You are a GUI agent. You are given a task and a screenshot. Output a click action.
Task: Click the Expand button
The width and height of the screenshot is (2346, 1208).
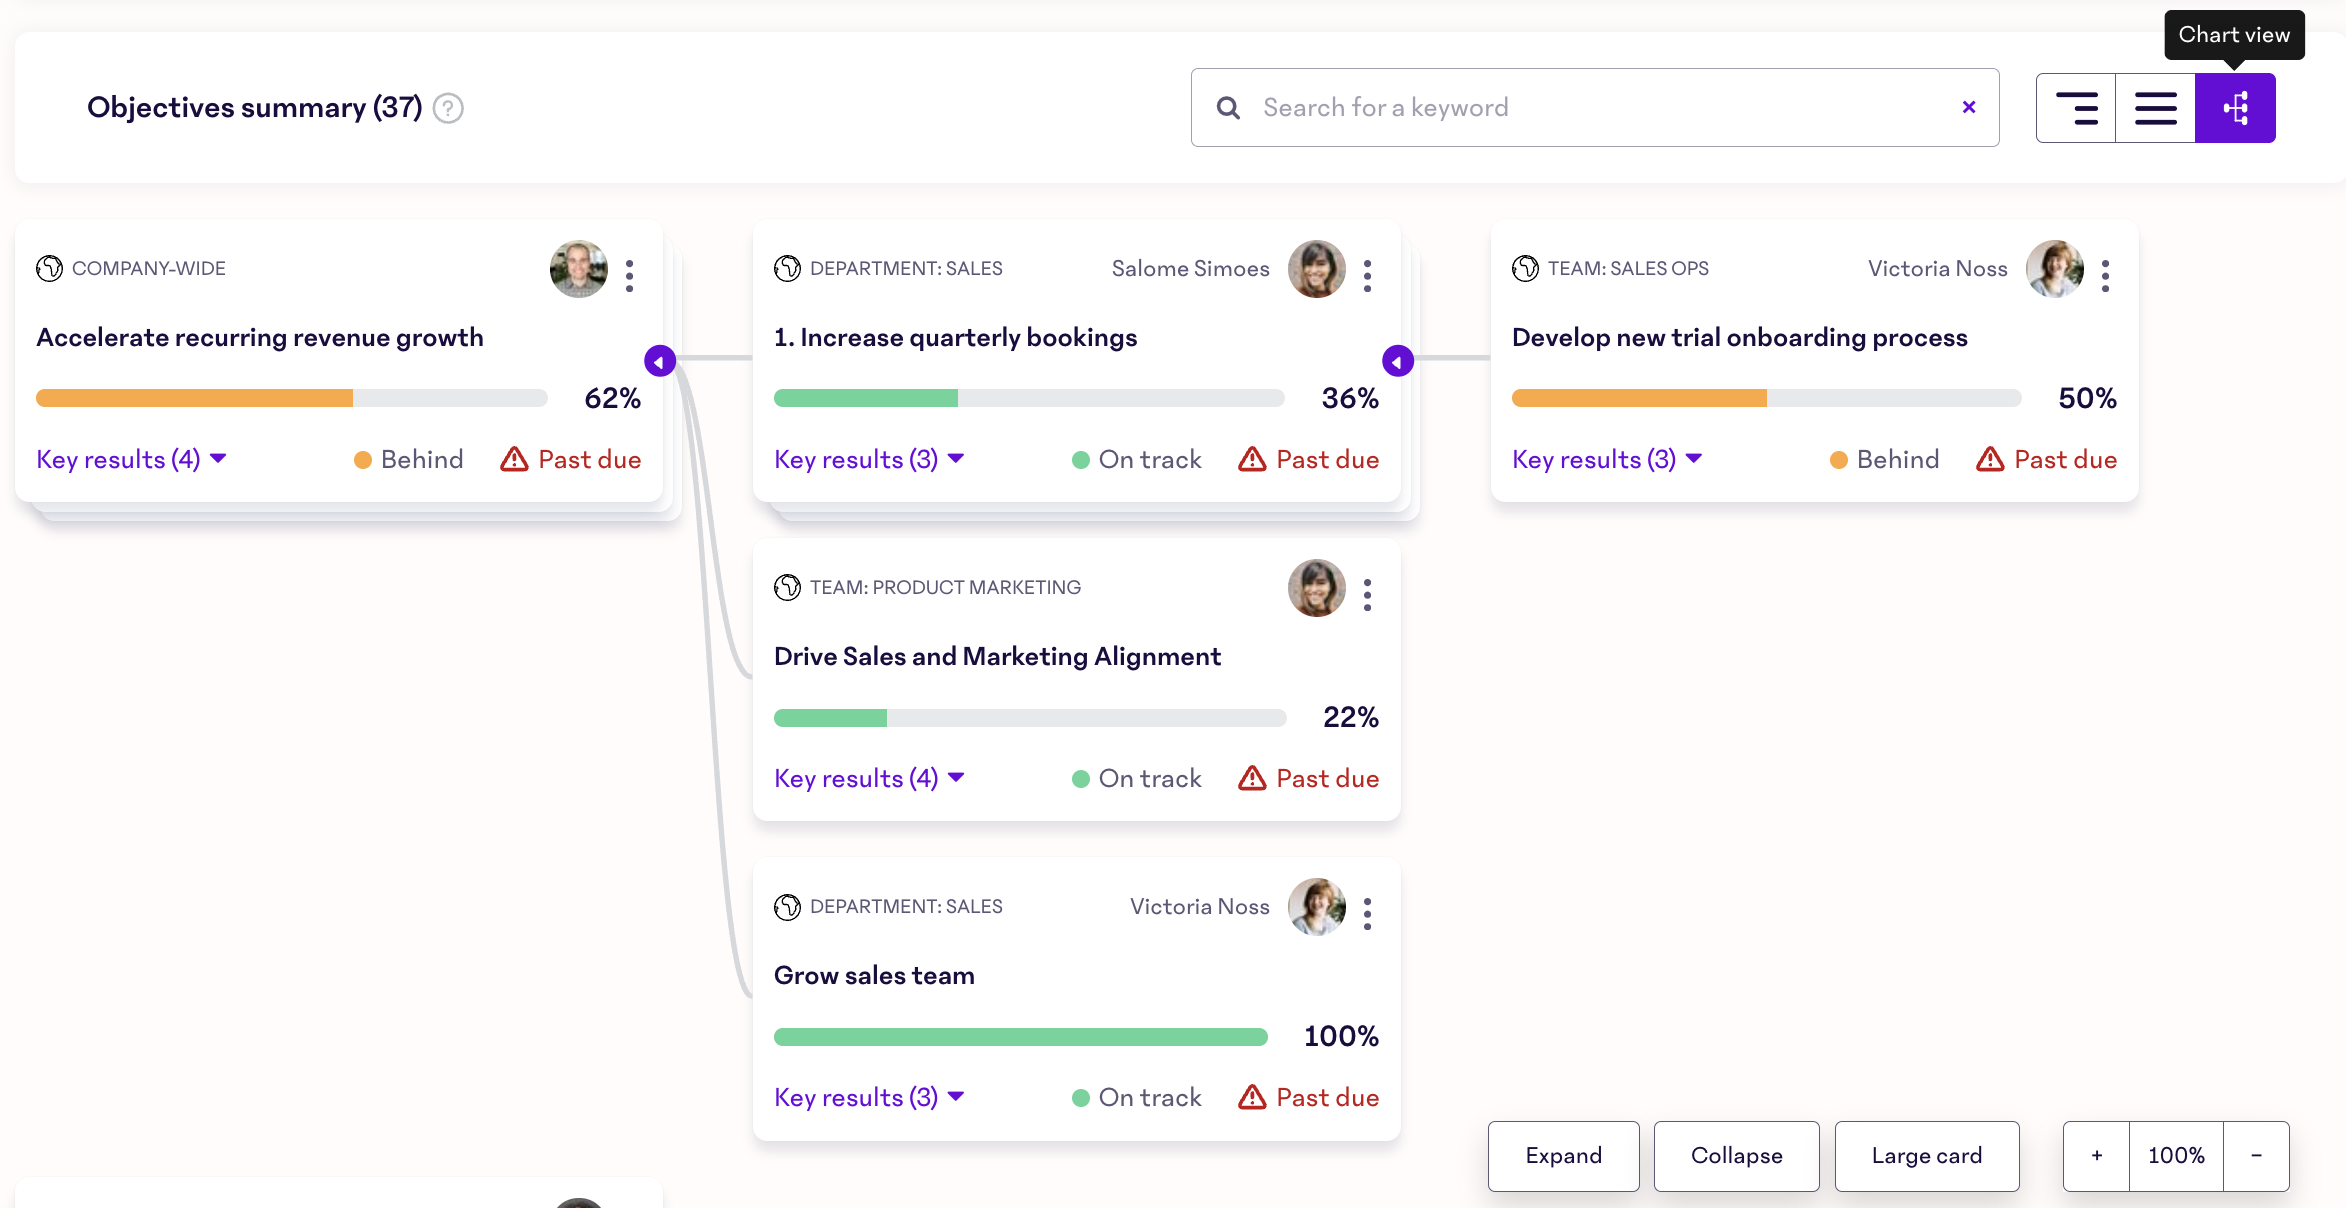point(1563,1156)
